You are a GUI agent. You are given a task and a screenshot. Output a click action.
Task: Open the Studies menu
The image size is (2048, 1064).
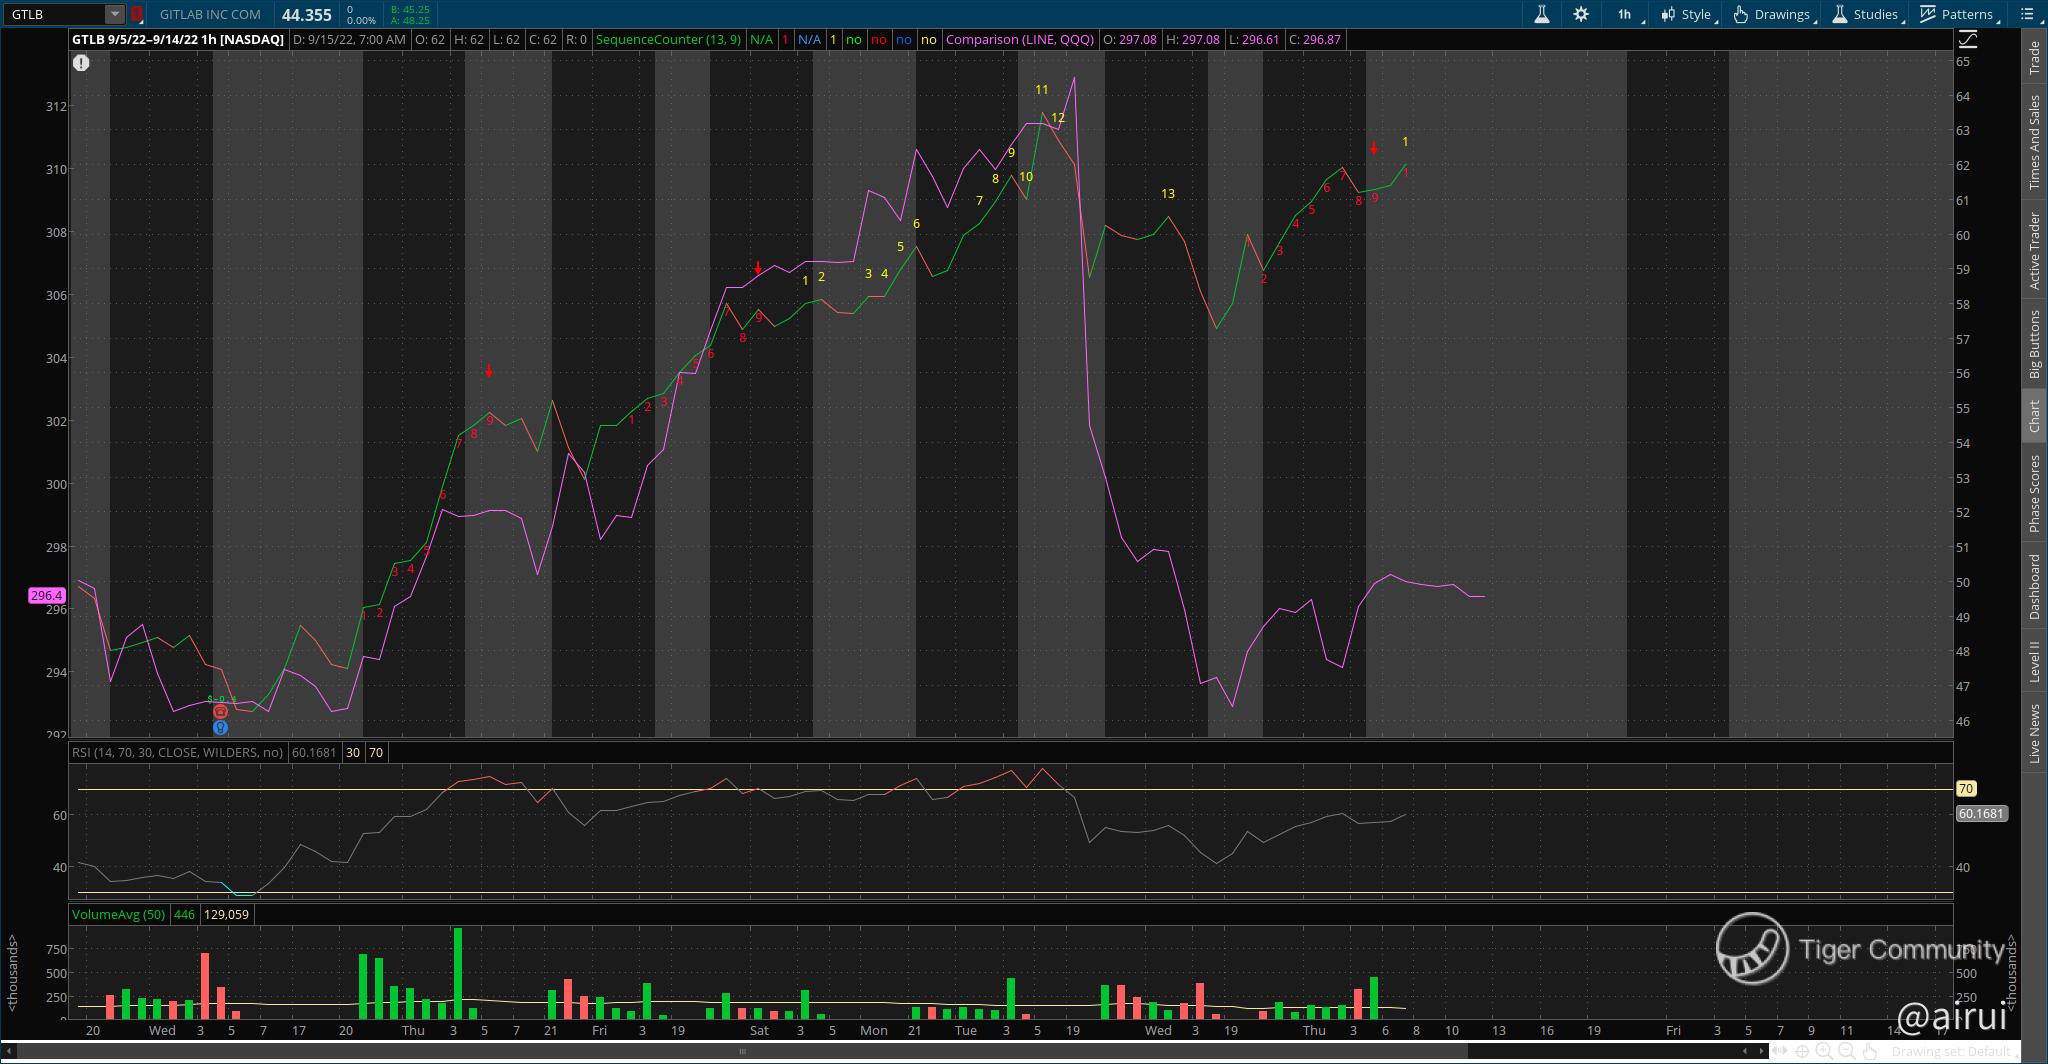[x=1865, y=14]
